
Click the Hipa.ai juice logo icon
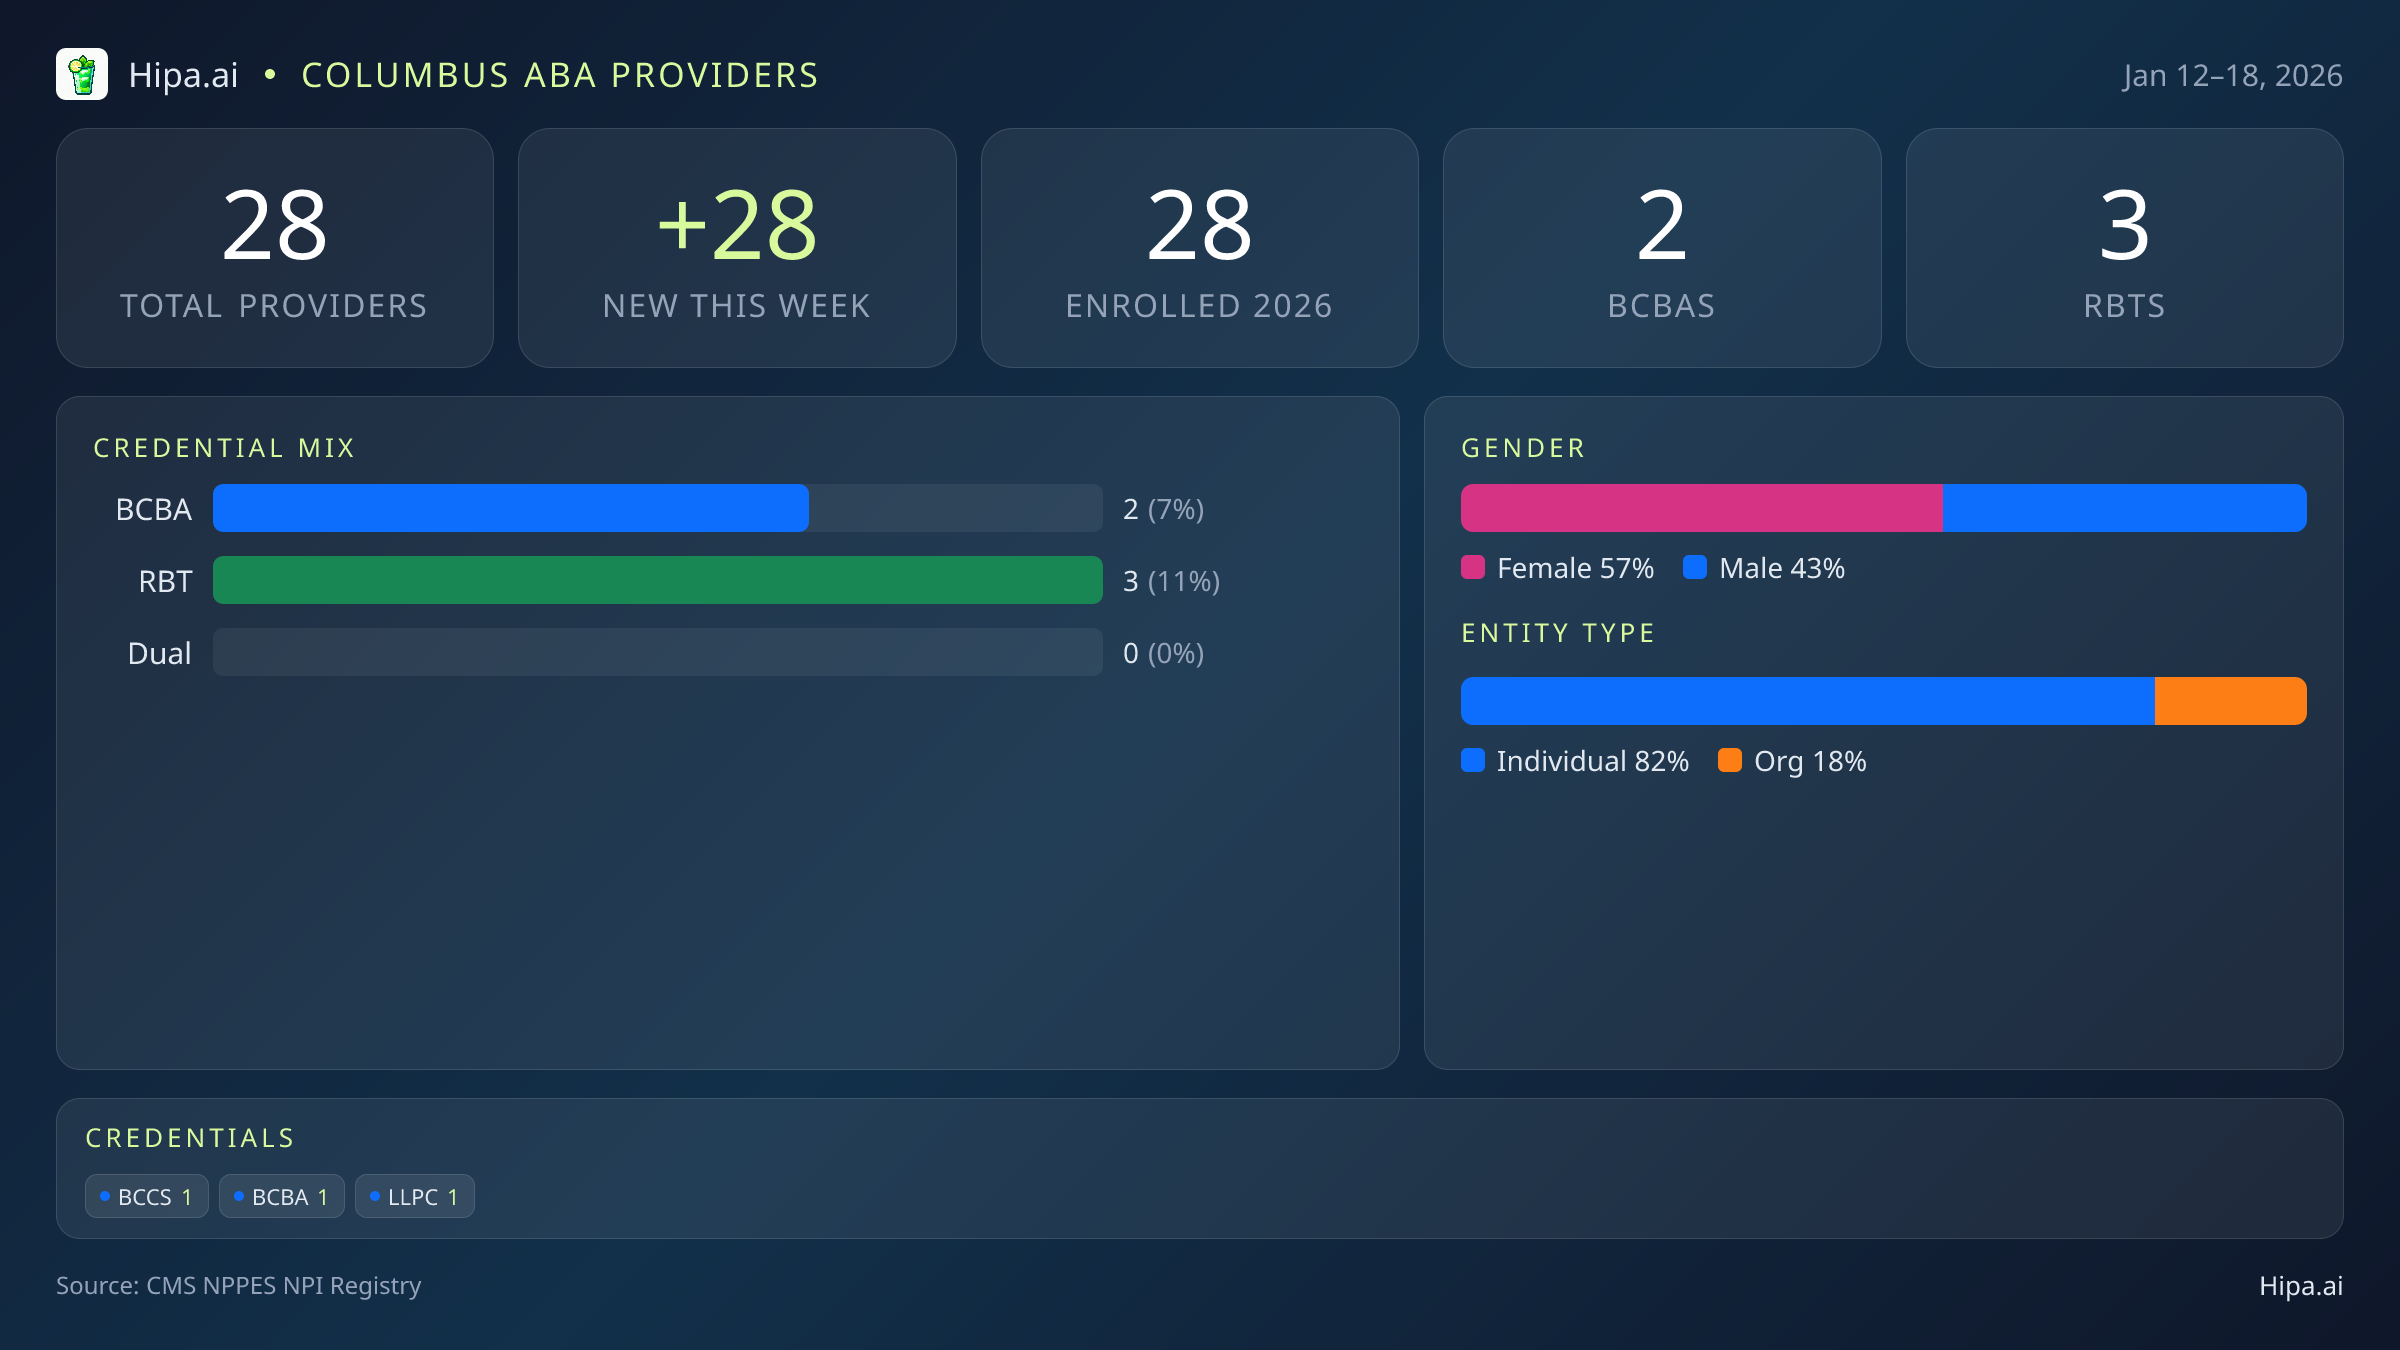pyautogui.click(x=83, y=74)
